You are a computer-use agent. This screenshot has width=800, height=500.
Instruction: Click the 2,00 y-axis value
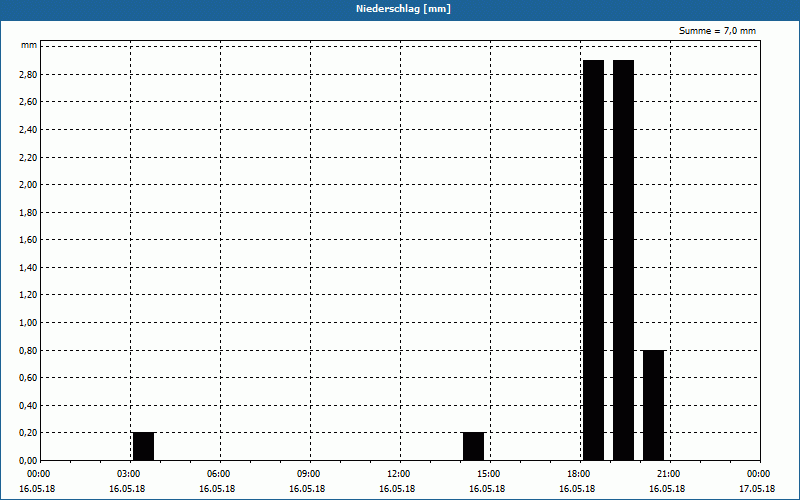point(28,185)
